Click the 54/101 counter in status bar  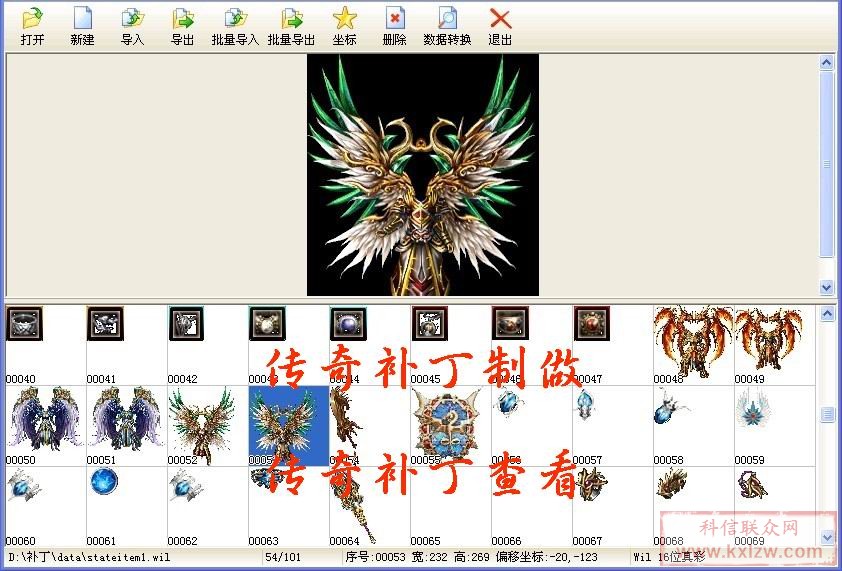tap(283, 557)
